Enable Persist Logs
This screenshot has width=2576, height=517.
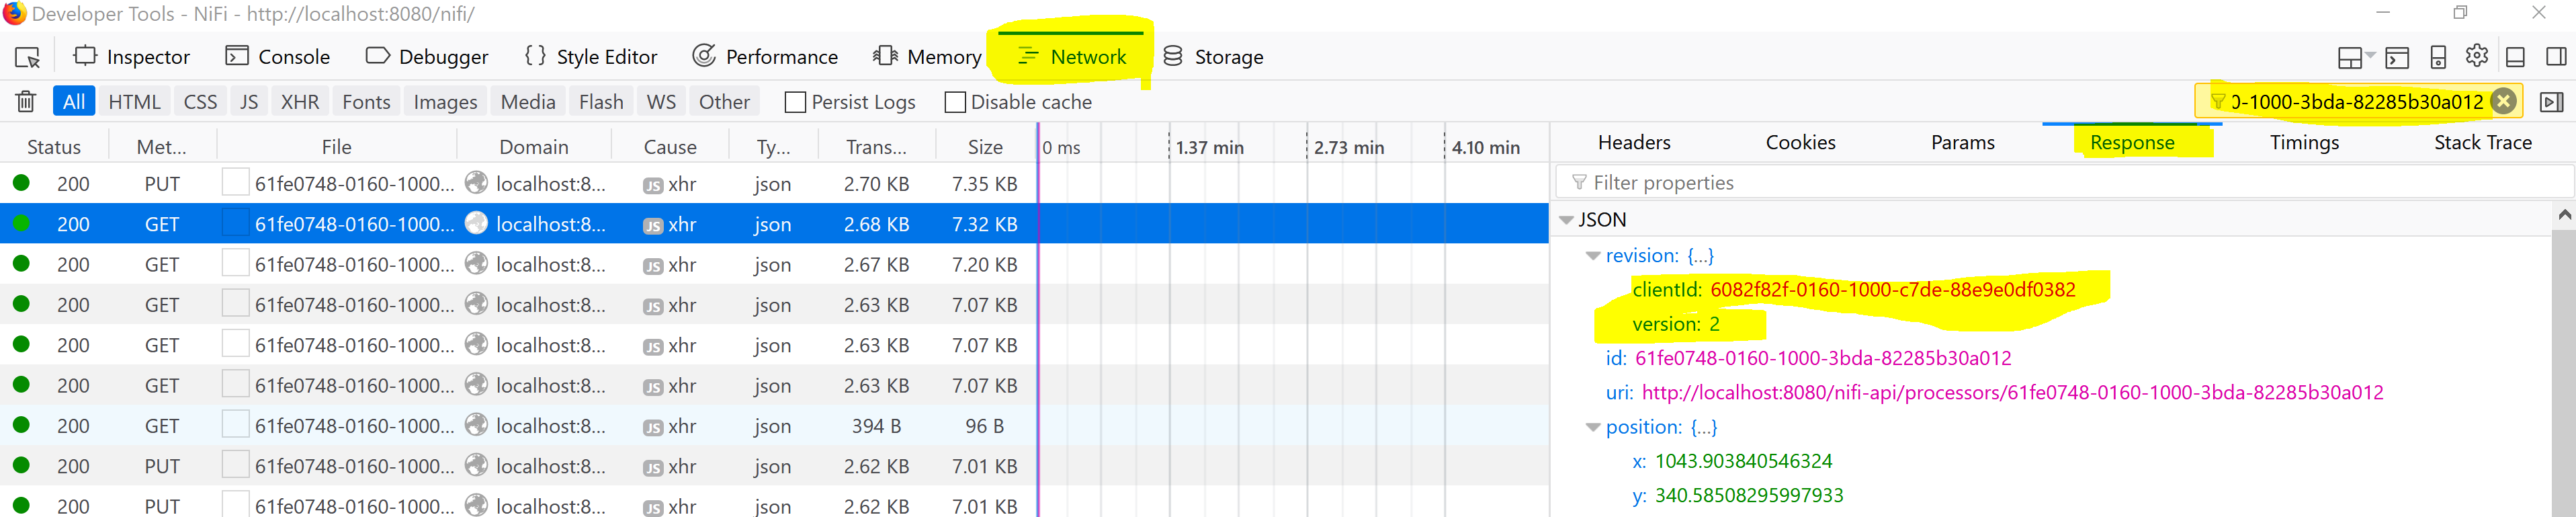795,101
